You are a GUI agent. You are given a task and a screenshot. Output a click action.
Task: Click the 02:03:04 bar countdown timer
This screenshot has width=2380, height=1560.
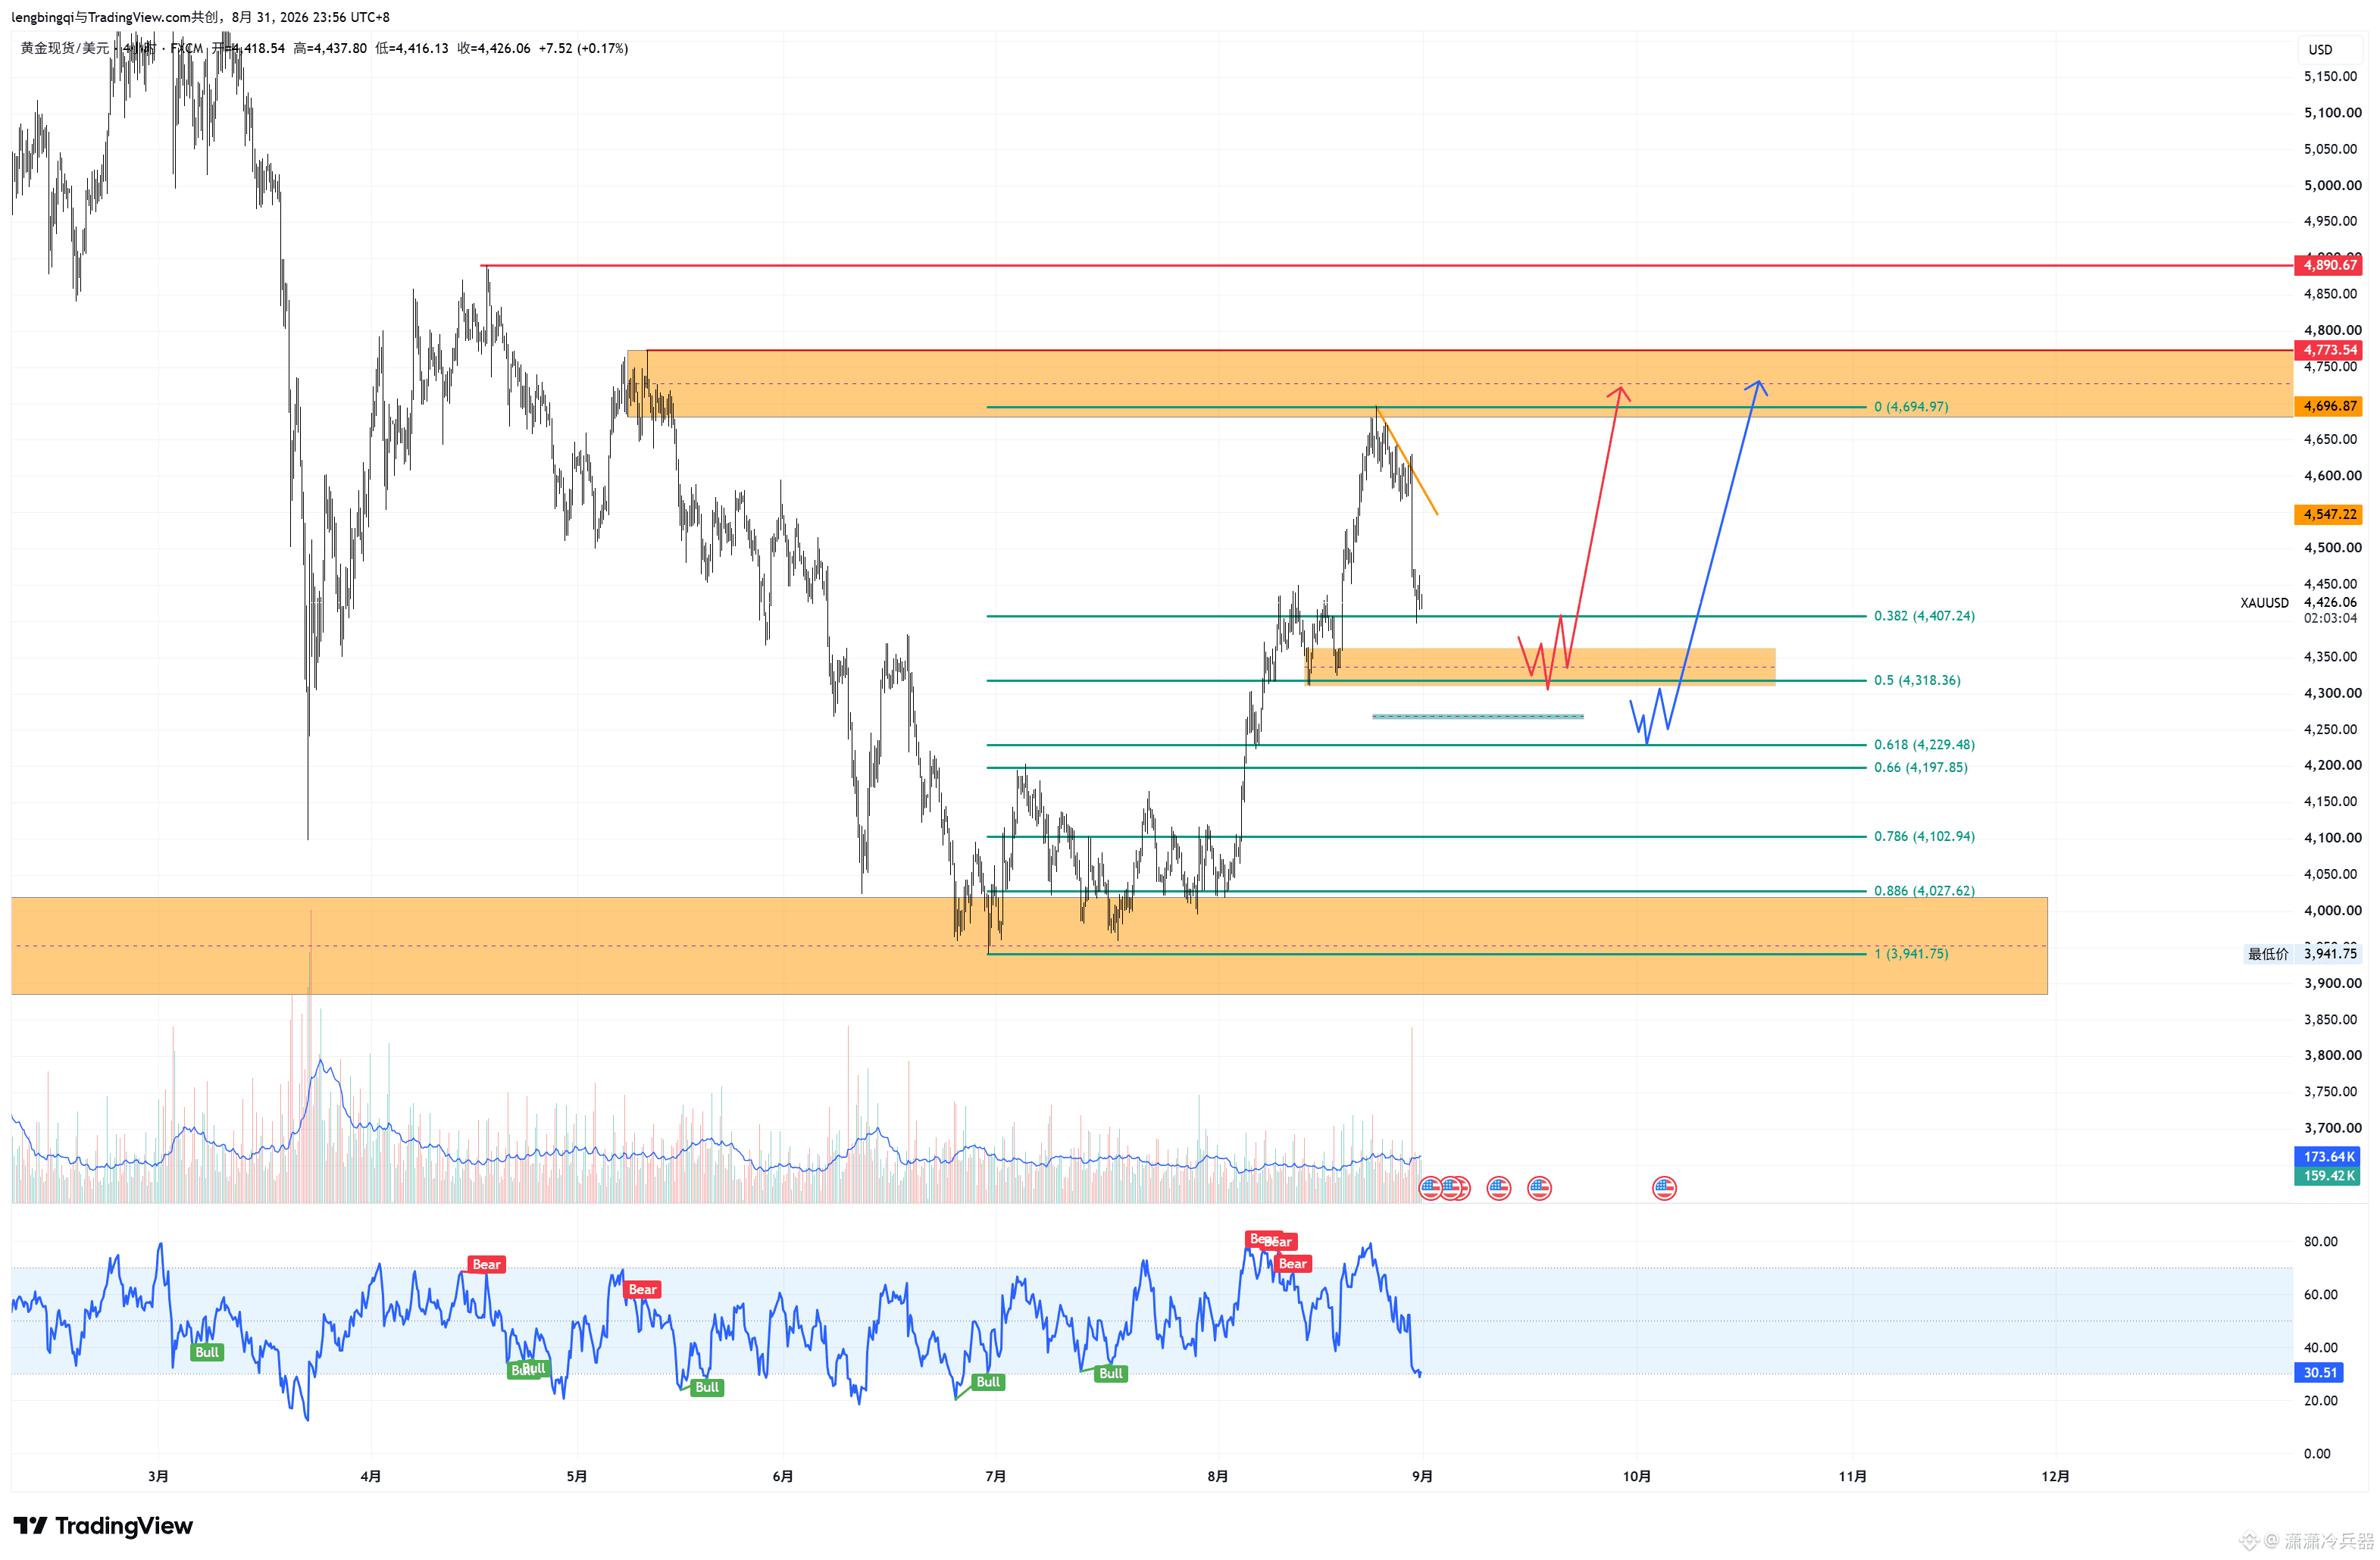coord(2330,619)
